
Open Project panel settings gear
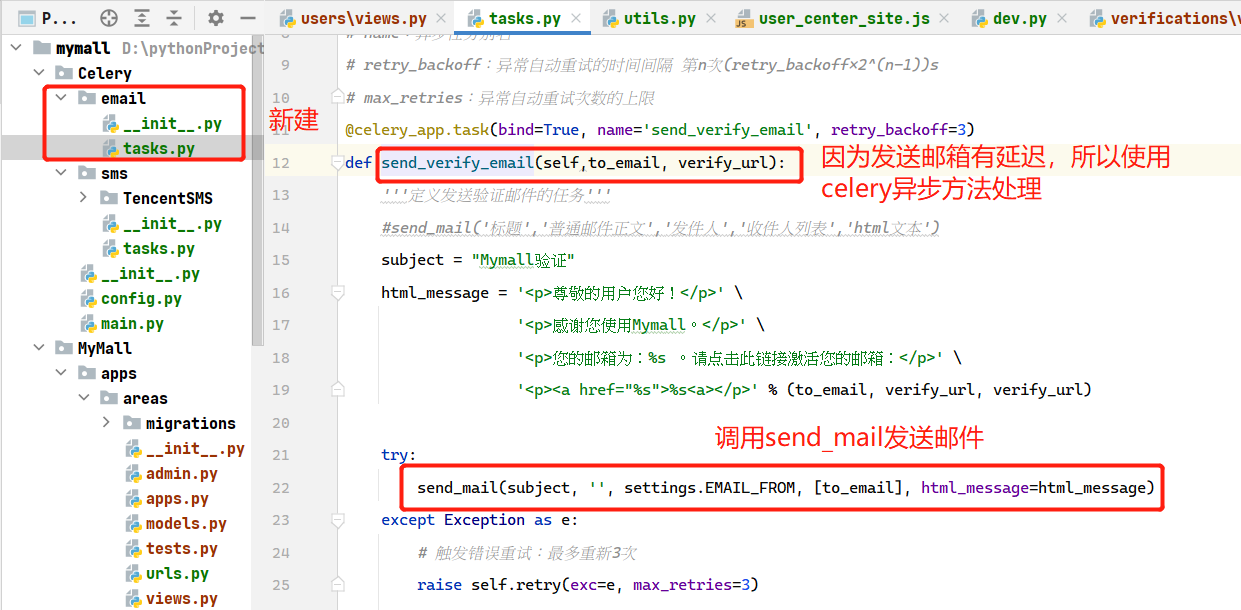[x=216, y=18]
